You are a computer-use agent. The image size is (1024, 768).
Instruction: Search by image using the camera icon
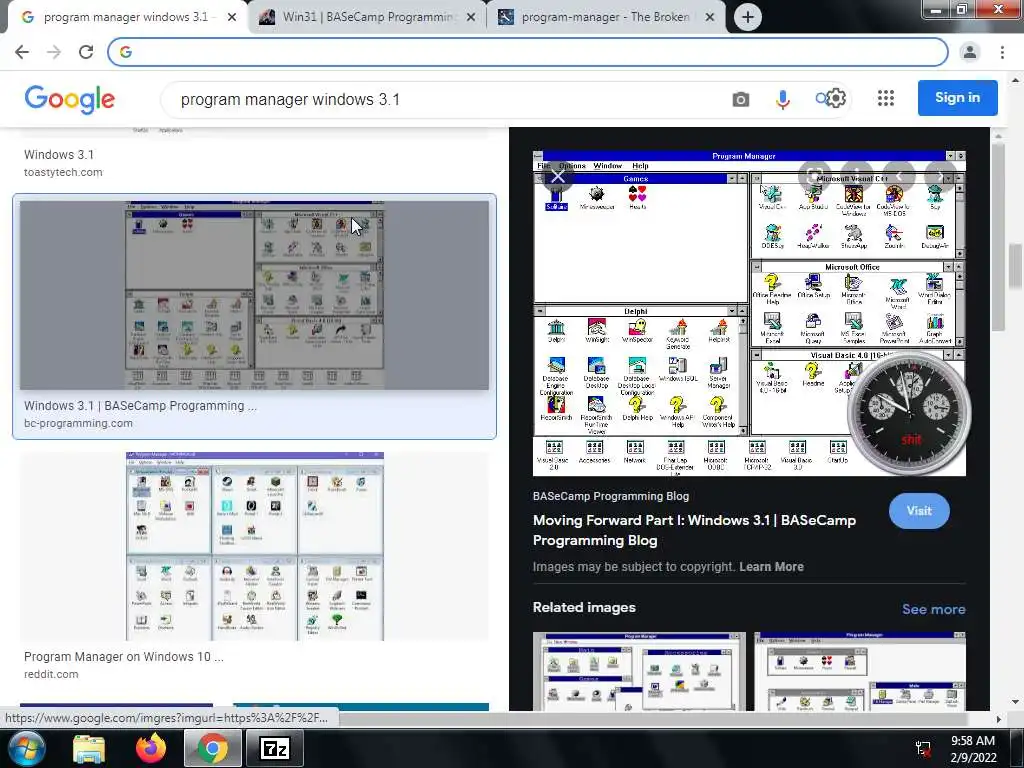pyautogui.click(x=741, y=99)
